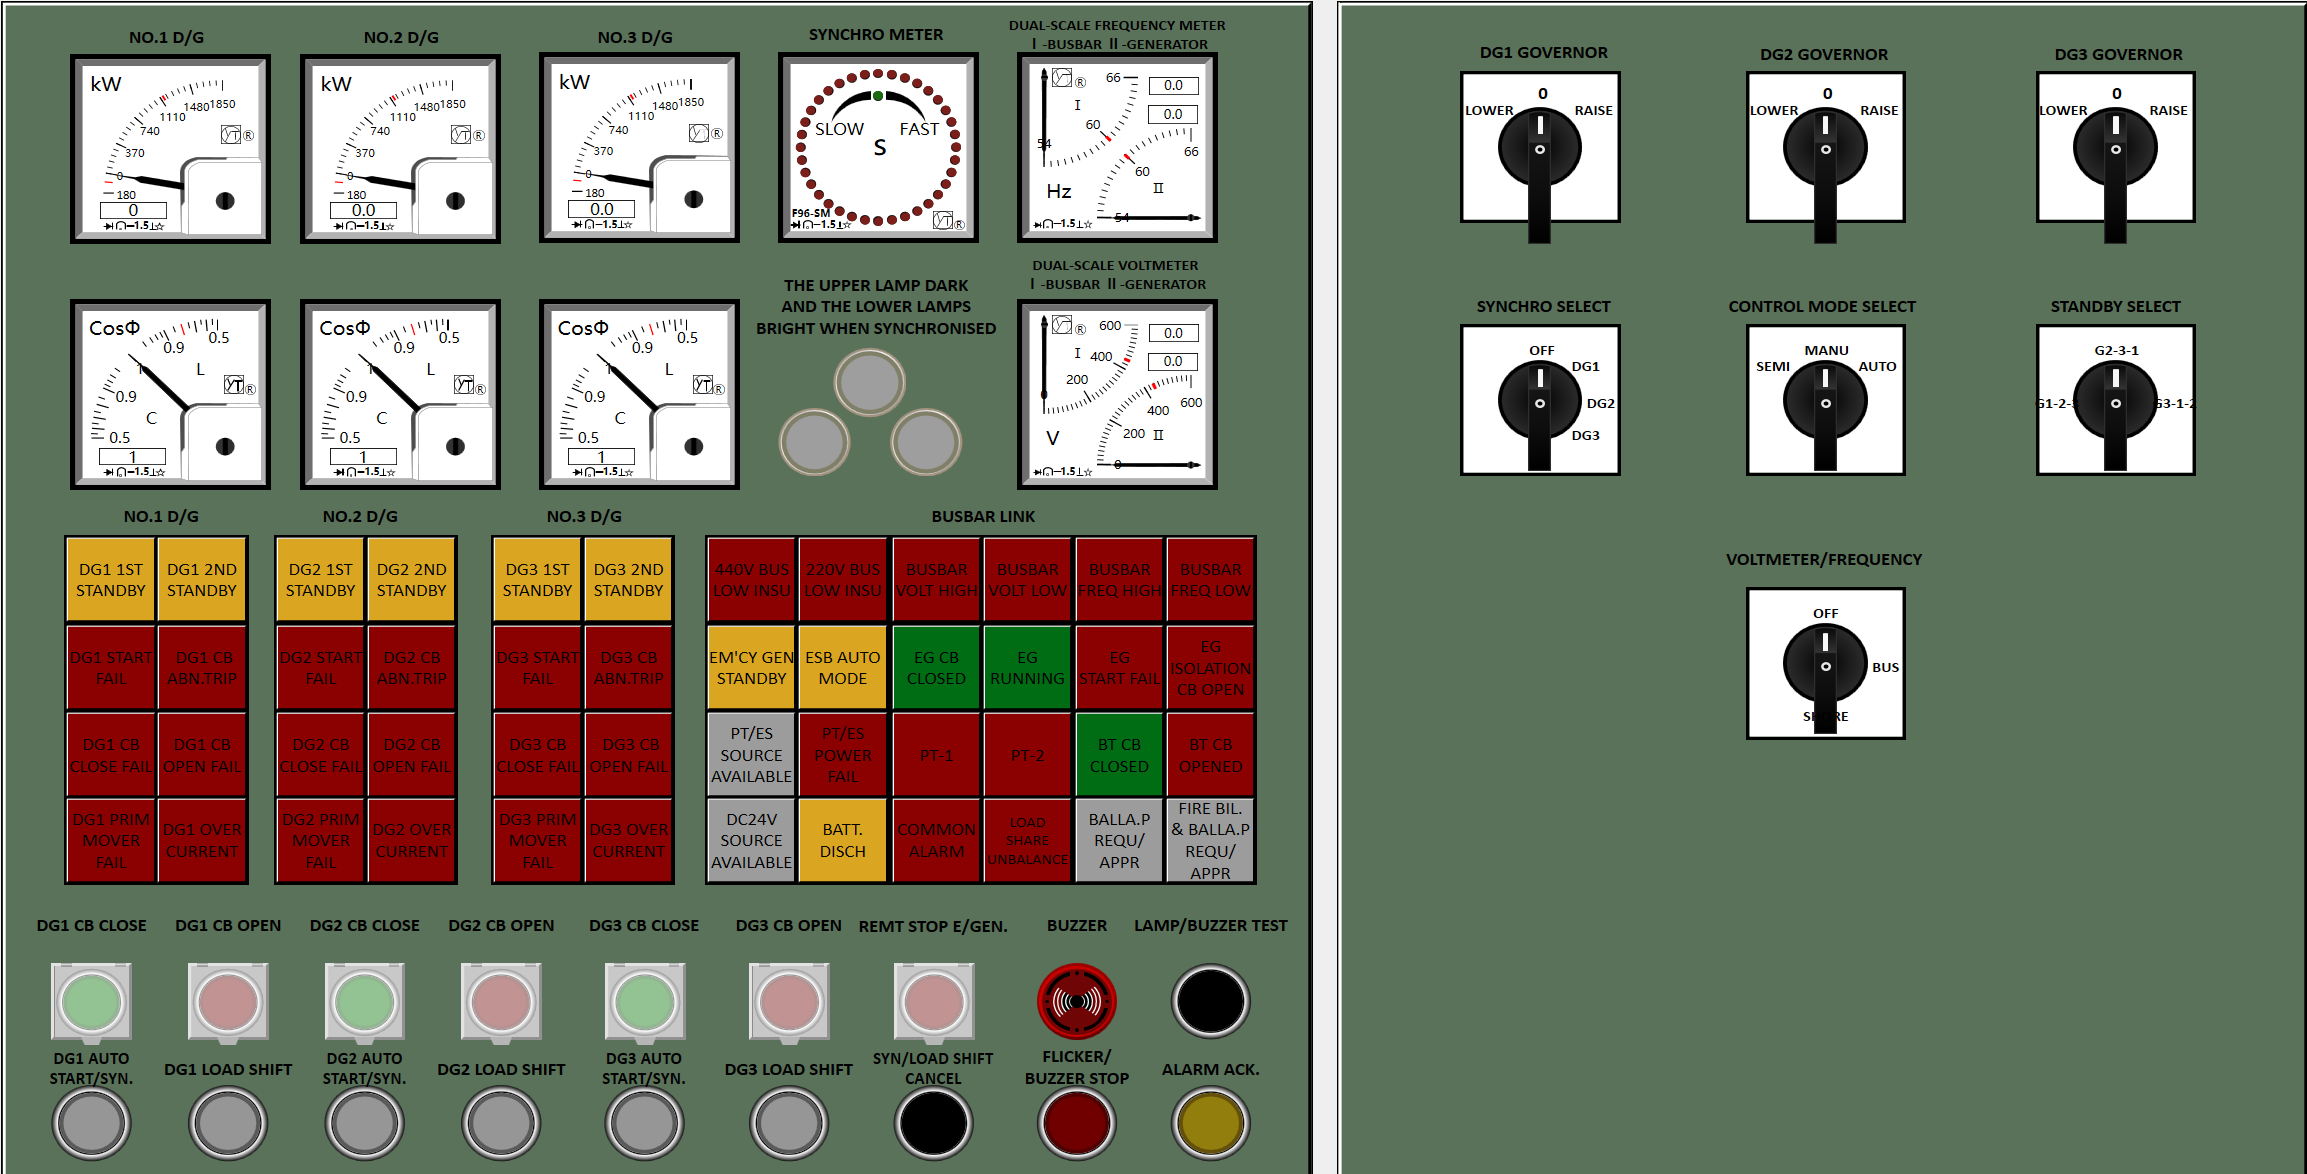Click the DG1 1ST STANDBY indicator tile
This screenshot has width=2307, height=1174.
[x=111, y=580]
